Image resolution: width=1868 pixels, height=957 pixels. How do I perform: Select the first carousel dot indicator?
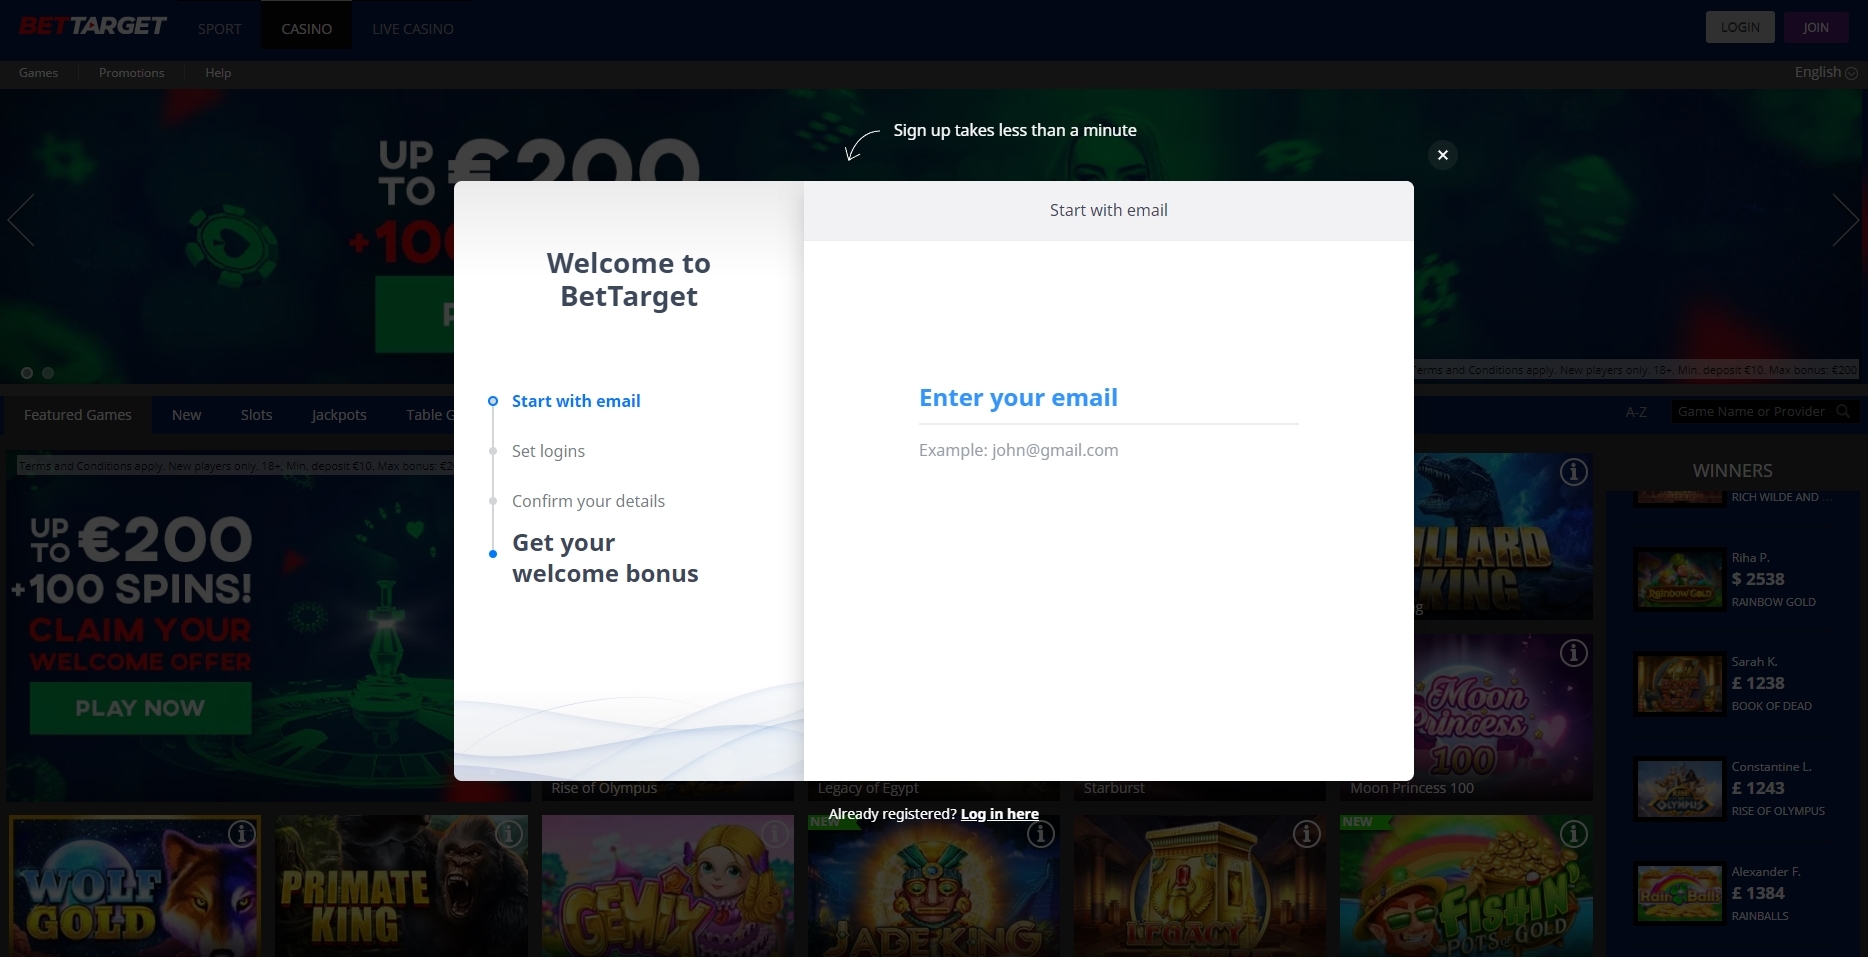[27, 373]
